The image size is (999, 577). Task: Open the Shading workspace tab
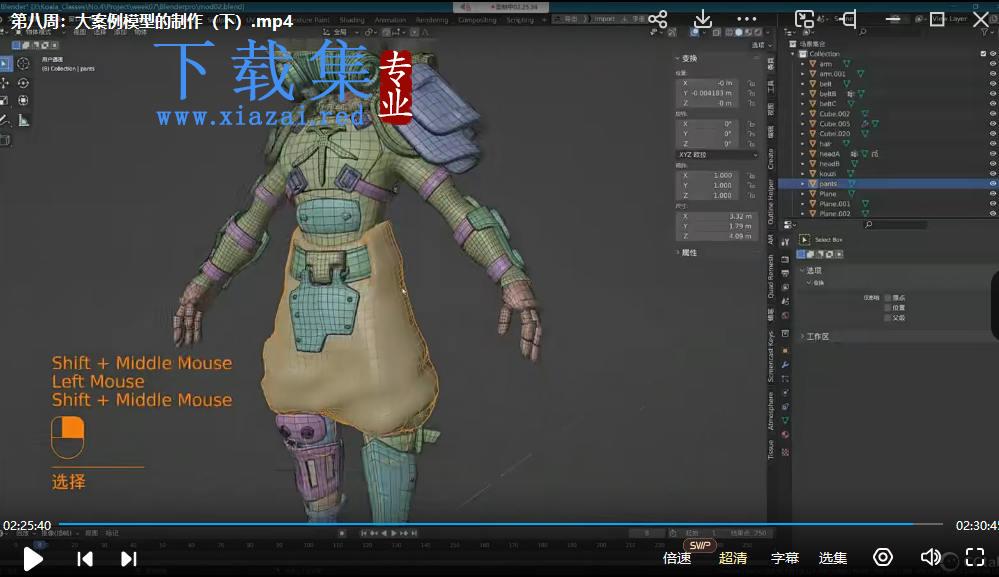pyautogui.click(x=352, y=20)
